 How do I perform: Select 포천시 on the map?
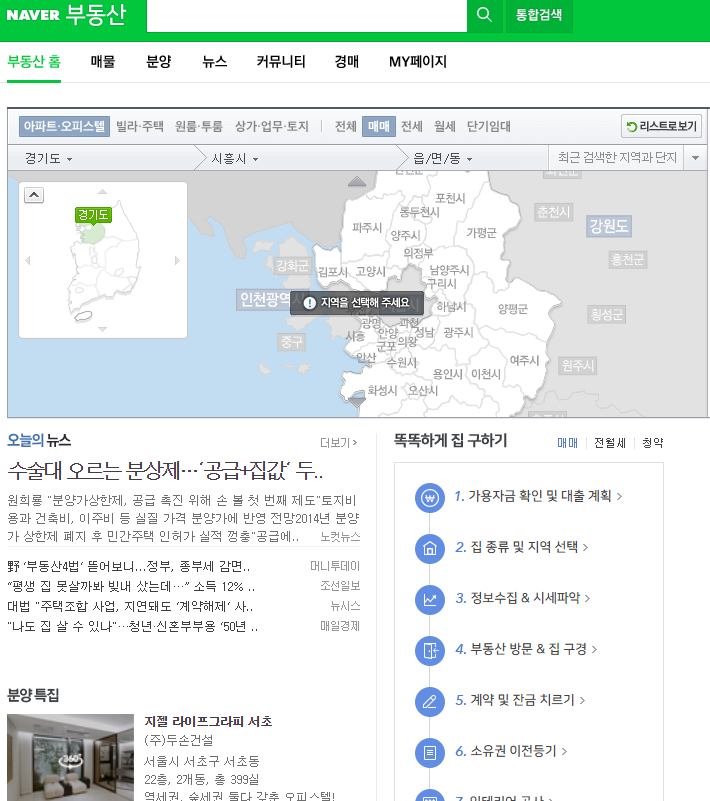pos(450,198)
